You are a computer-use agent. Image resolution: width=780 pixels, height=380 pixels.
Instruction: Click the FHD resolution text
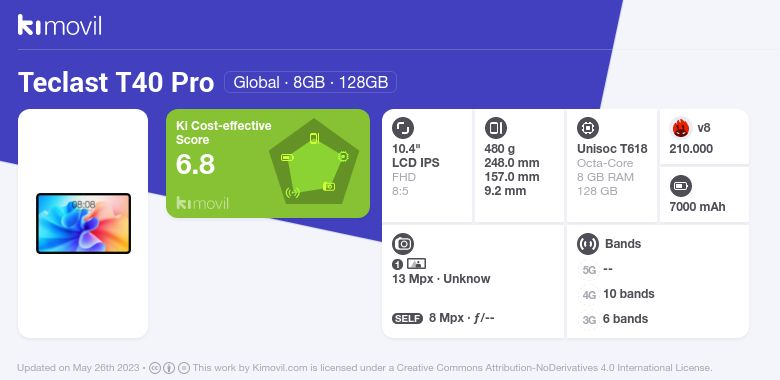tap(404, 177)
